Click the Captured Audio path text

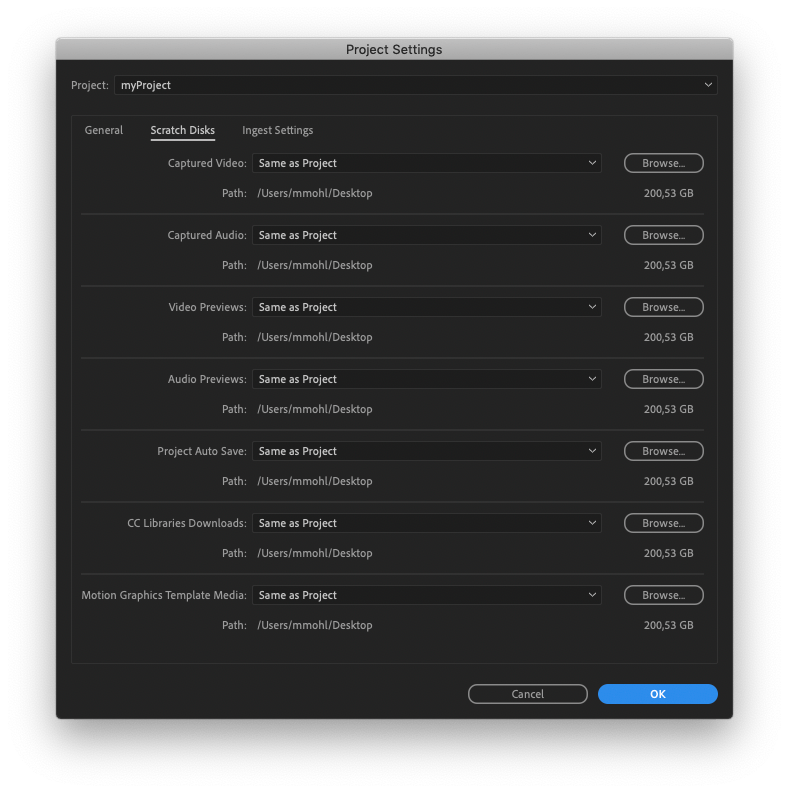coord(315,265)
